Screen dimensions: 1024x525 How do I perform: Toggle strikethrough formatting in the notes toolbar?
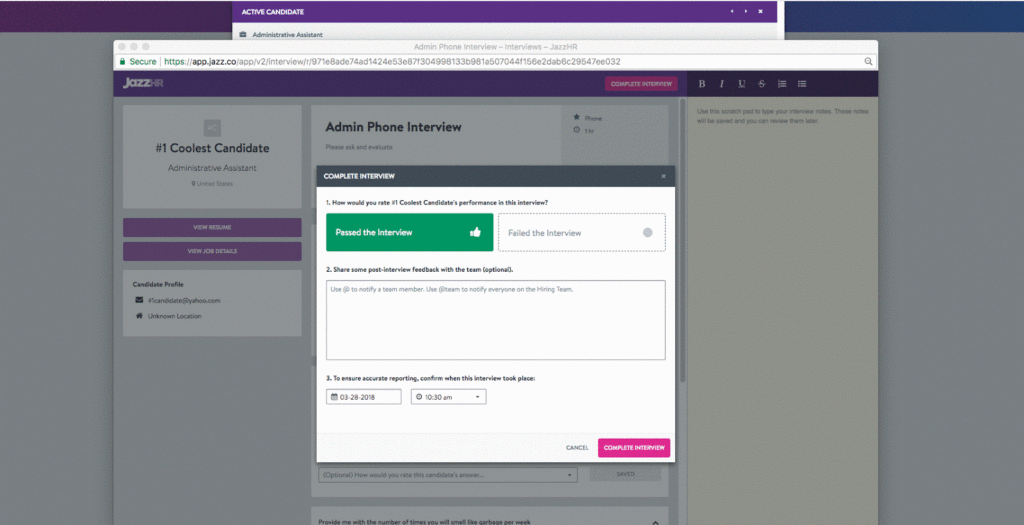(x=761, y=84)
